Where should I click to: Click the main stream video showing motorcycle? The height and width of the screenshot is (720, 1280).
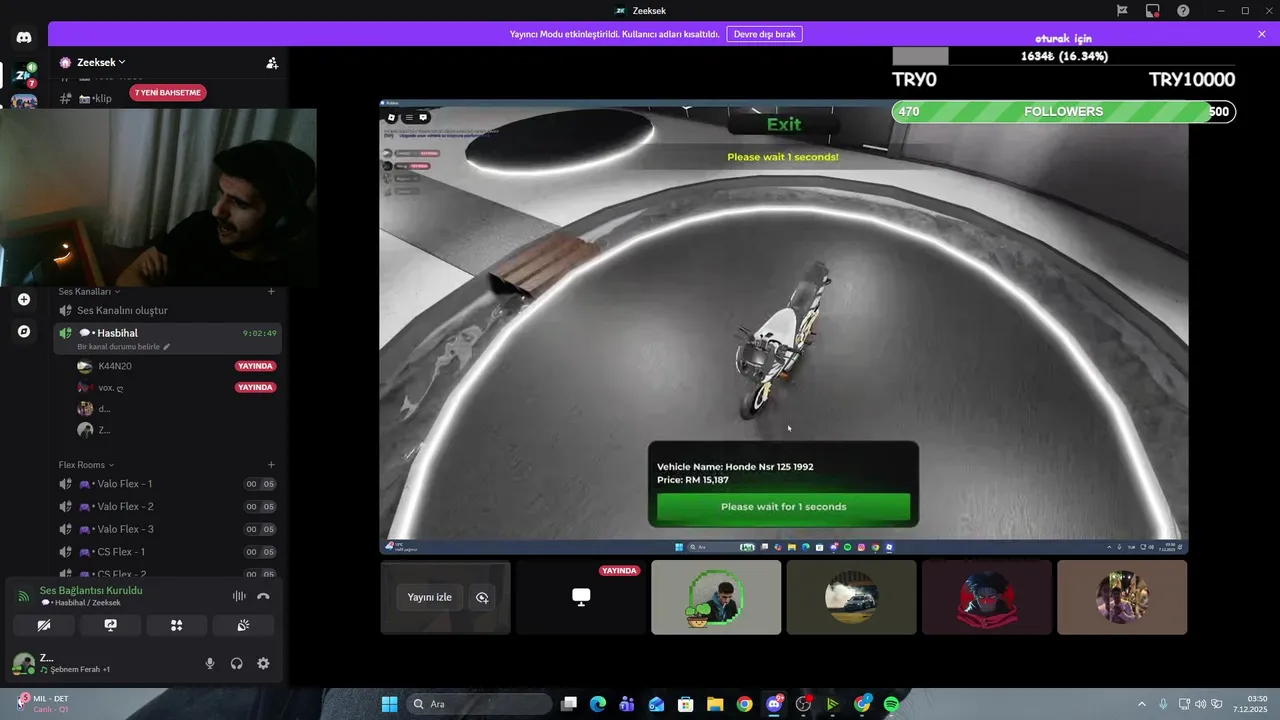[x=784, y=326]
